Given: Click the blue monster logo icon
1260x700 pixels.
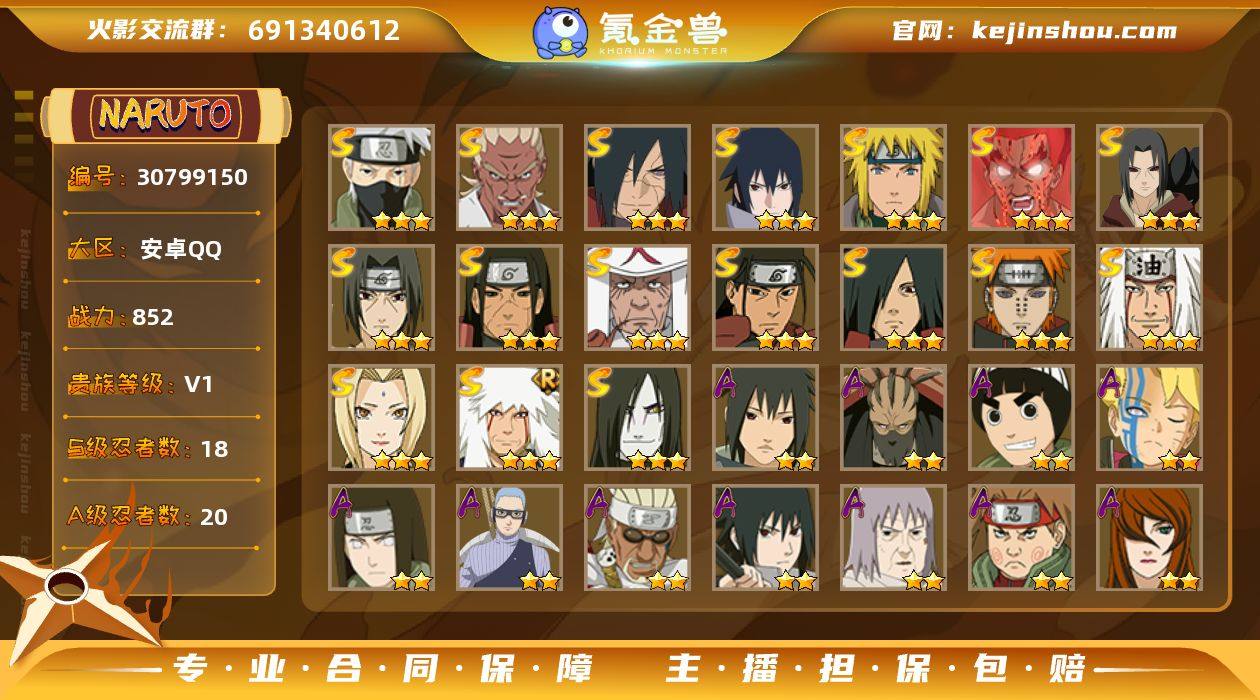Looking at the screenshot, I should click(x=560, y=32).
